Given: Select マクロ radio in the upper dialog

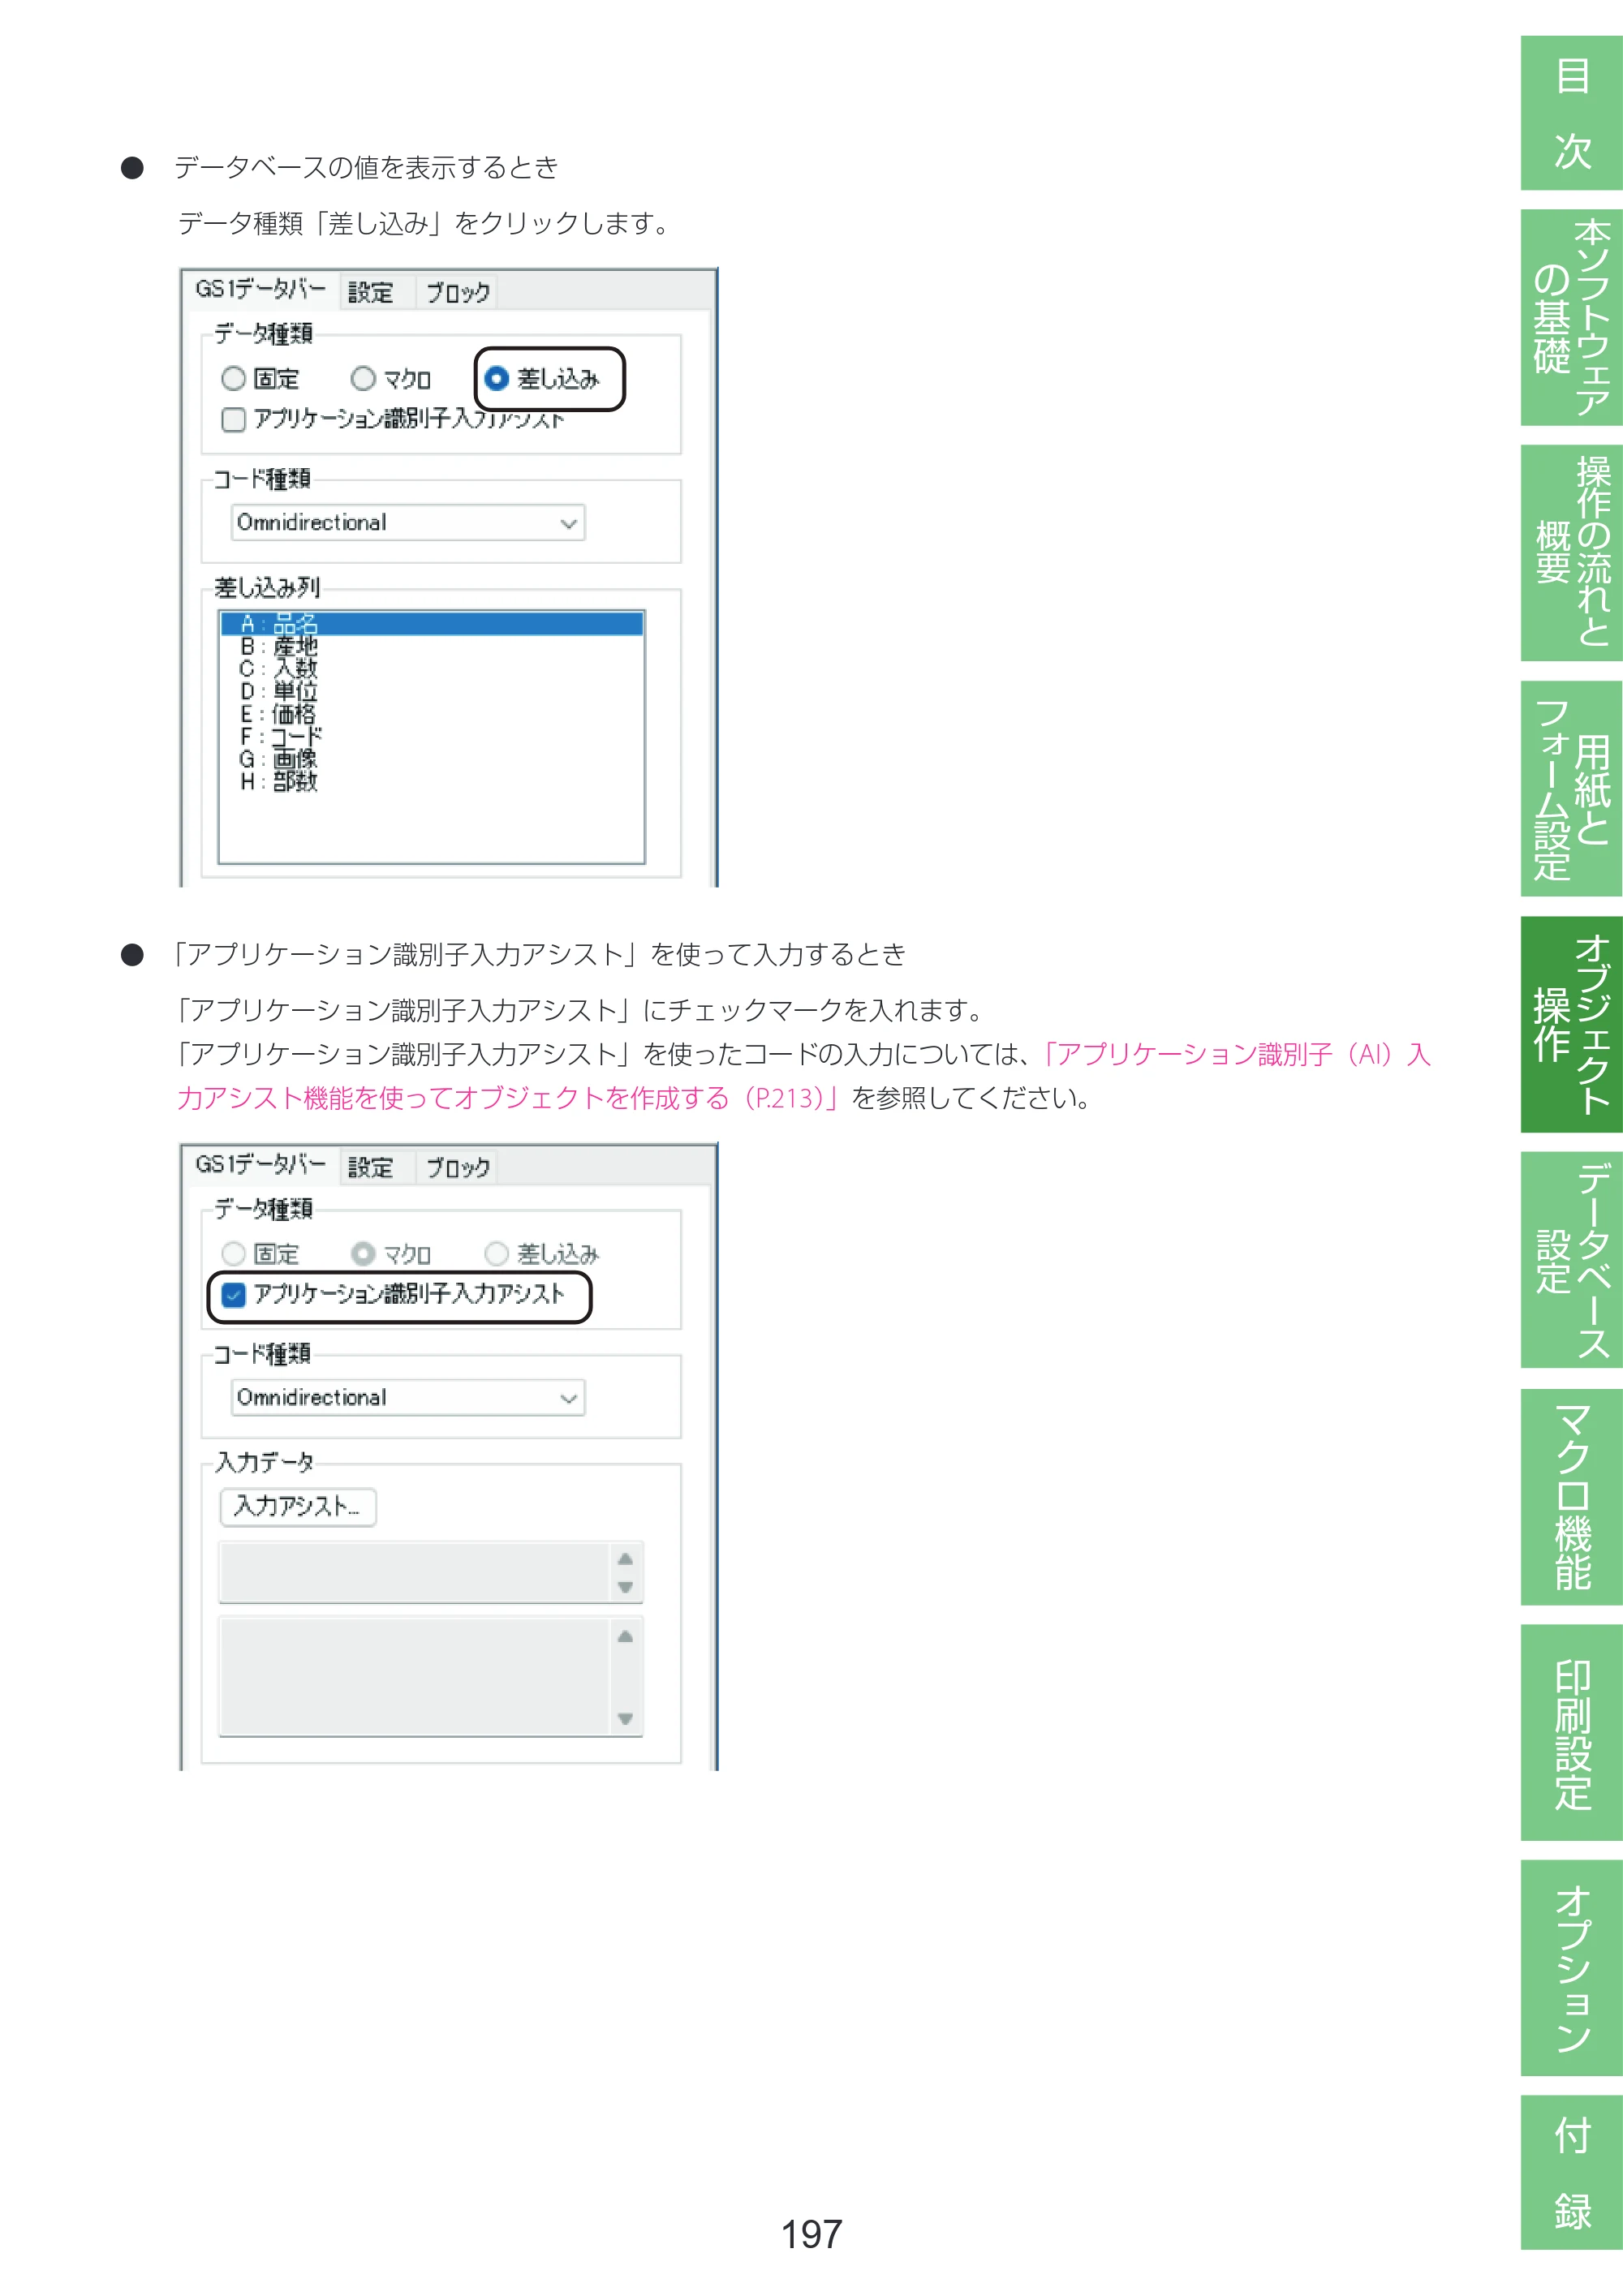Looking at the screenshot, I should (391, 379).
